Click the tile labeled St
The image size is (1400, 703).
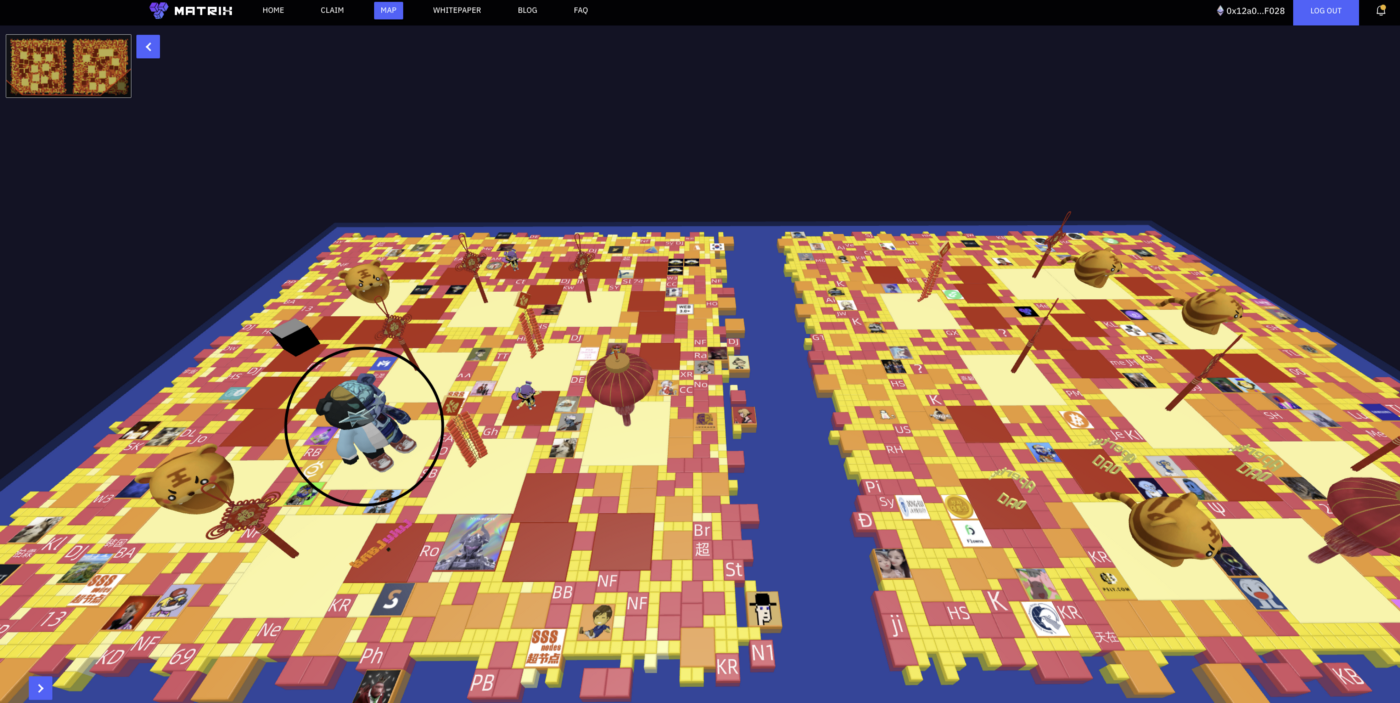pos(734,570)
